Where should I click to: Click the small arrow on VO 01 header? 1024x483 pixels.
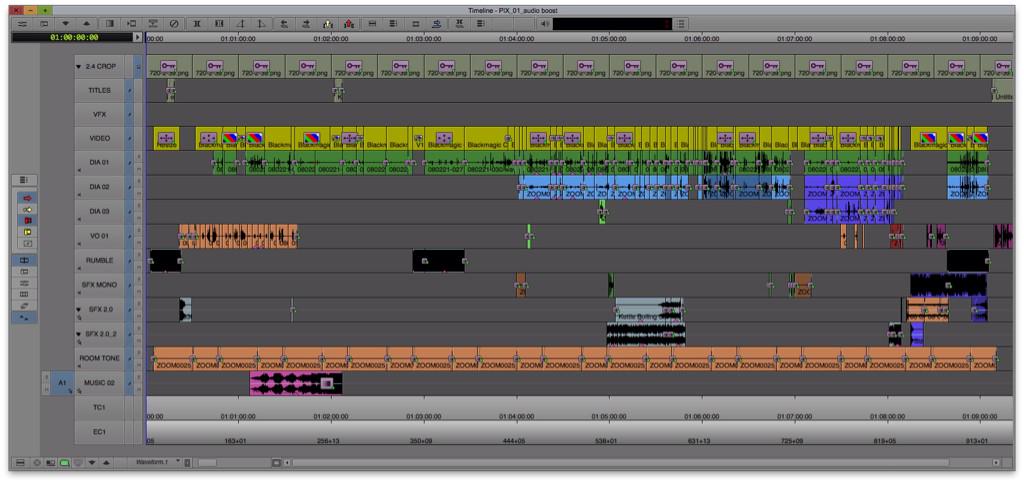(x=79, y=243)
